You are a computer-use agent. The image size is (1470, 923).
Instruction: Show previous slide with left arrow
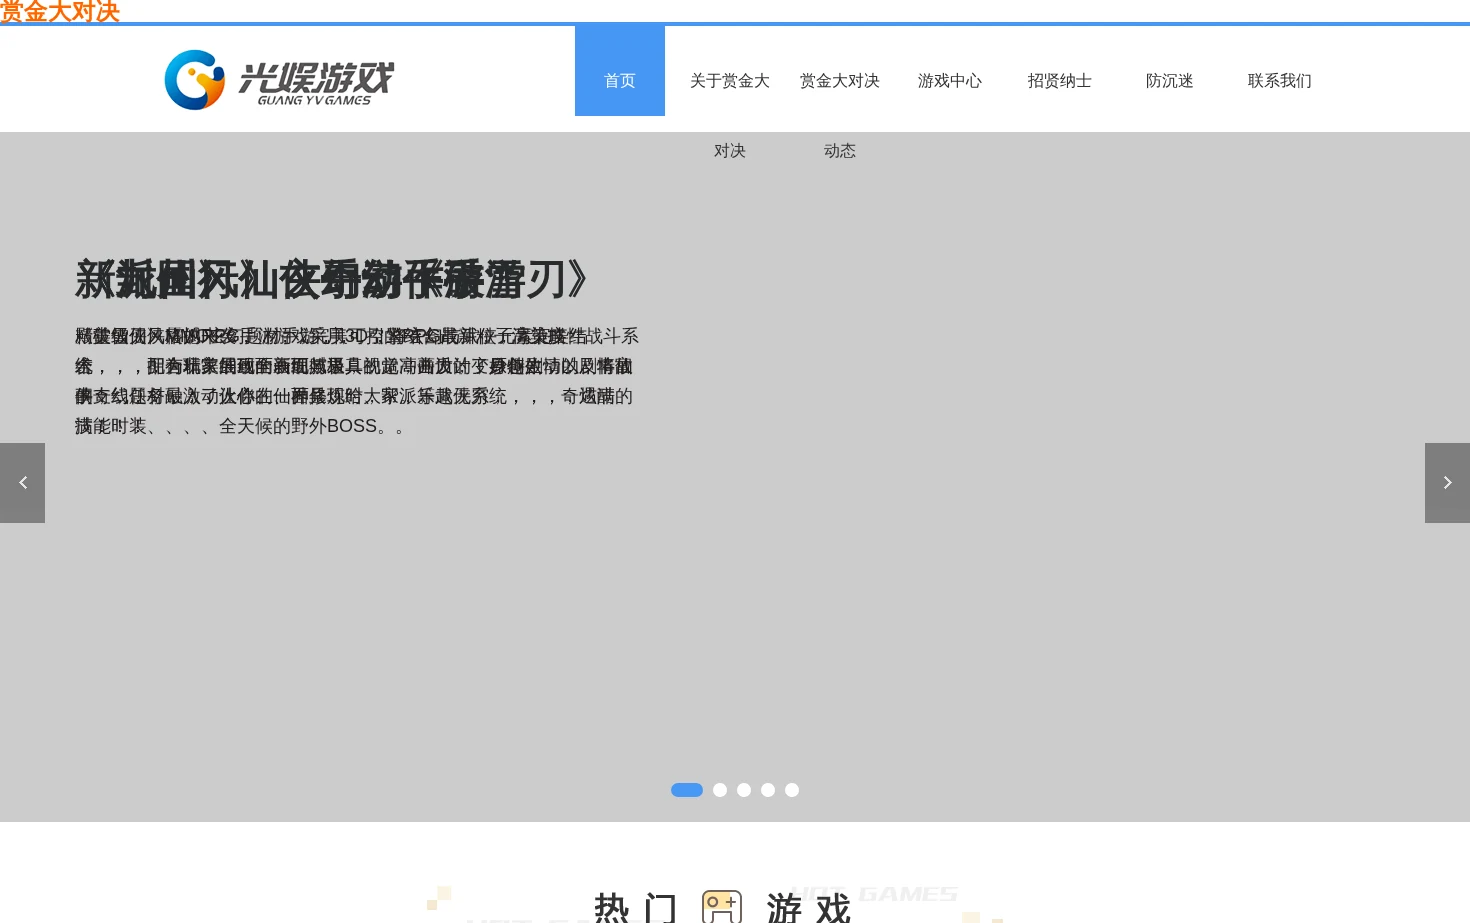pyautogui.click(x=22, y=483)
